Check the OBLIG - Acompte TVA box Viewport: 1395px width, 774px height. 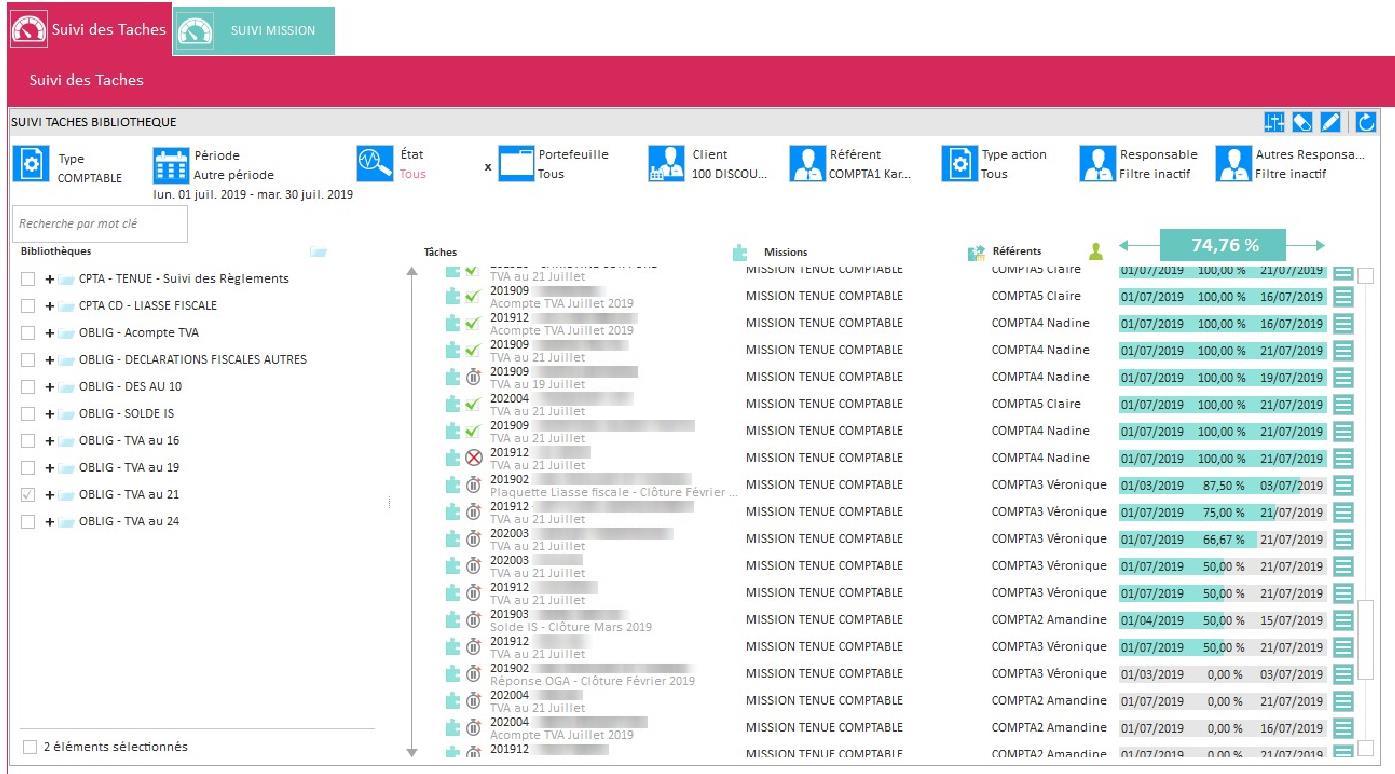(28, 333)
